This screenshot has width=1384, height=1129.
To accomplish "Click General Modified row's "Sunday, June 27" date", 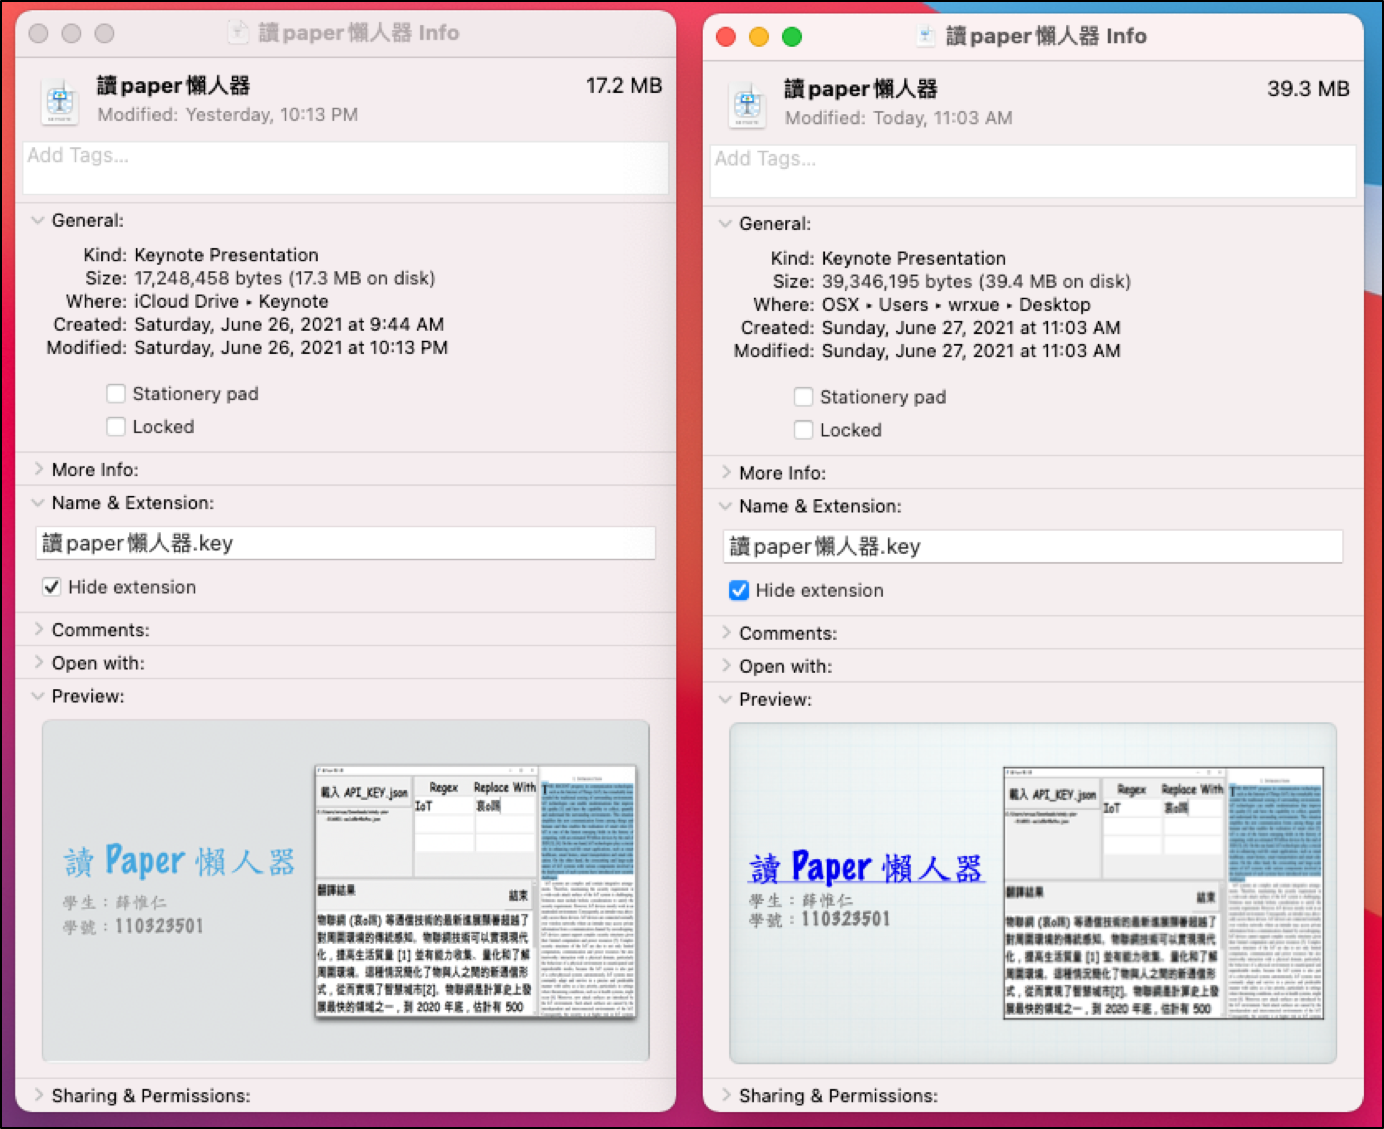I will [x=971, y=351].
